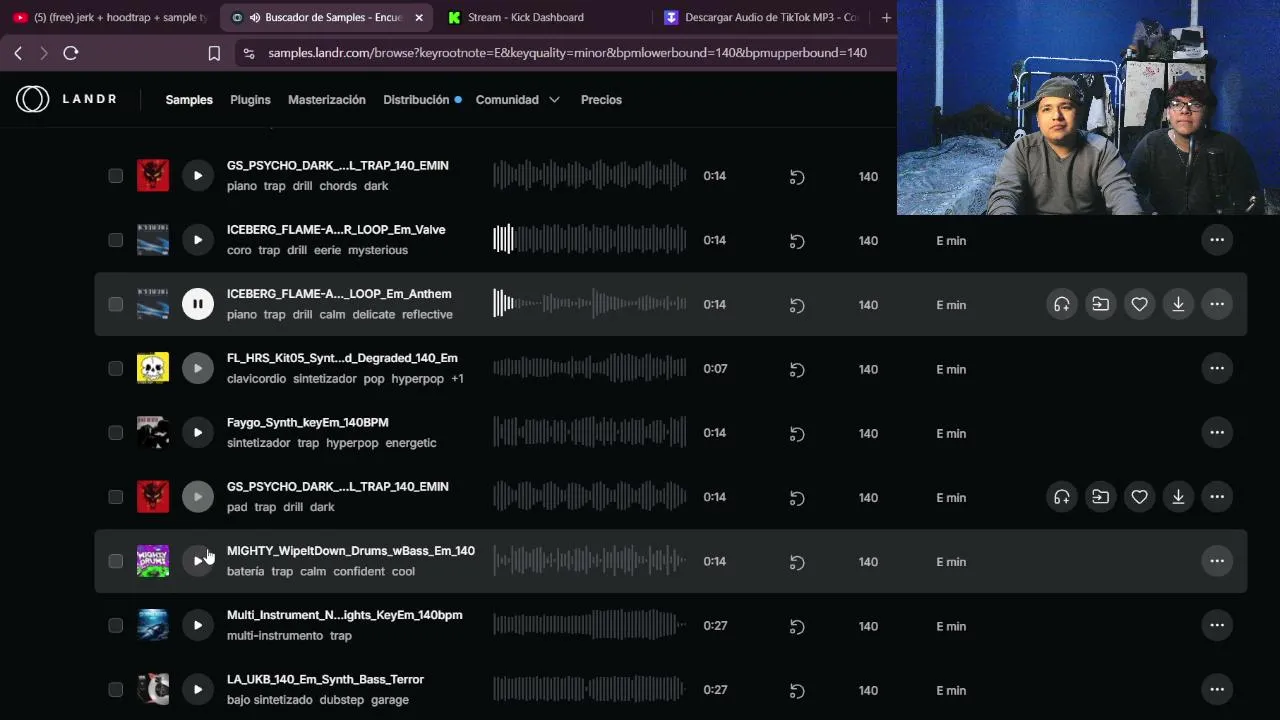1280x720 pixels.
Task: Add GS_PSYCHO_DARK pad sample to folder
Action: (x=1101, y=497)
